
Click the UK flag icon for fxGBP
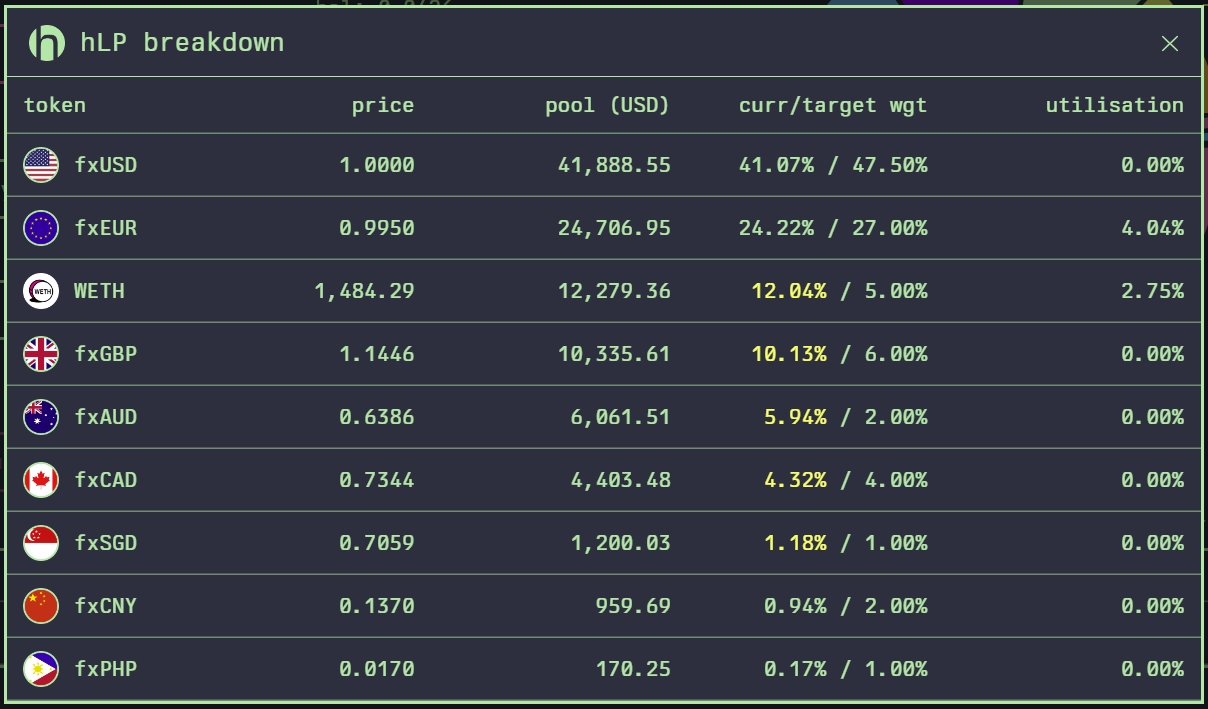[x=41, y=354]
